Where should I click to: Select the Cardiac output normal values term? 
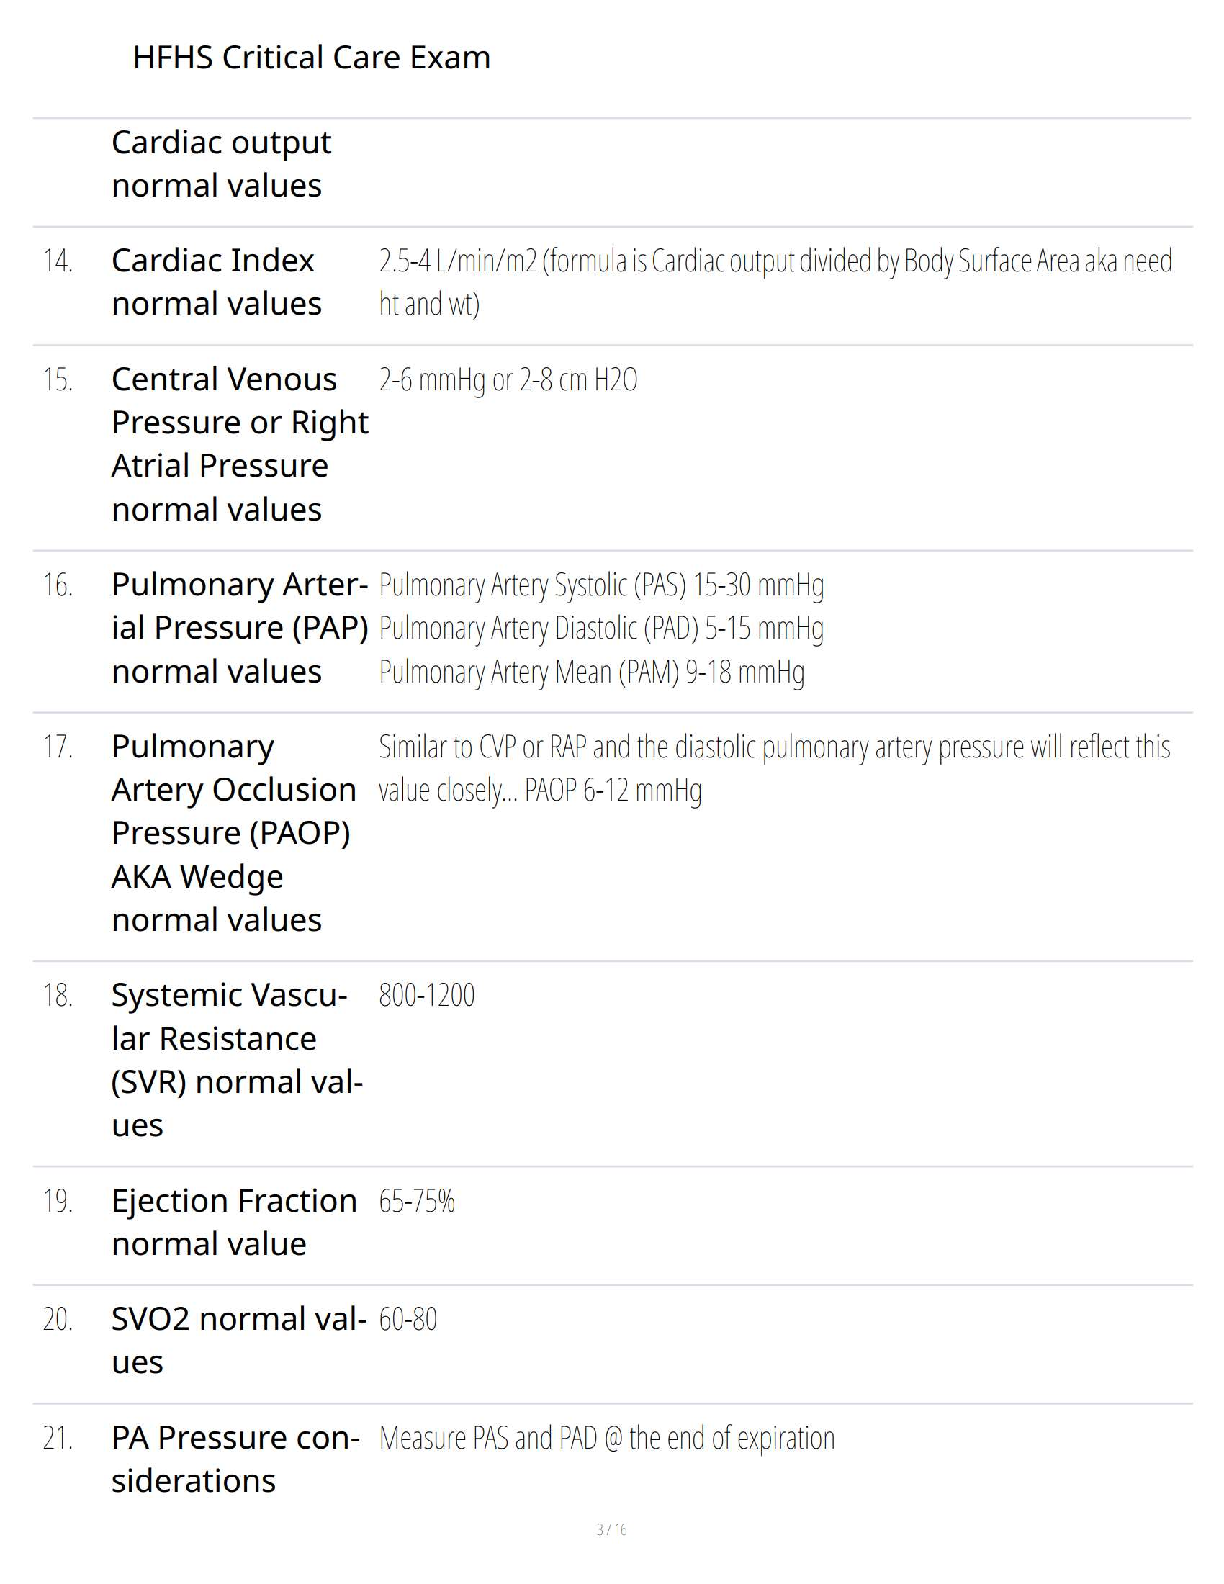(x=221, y=164)
